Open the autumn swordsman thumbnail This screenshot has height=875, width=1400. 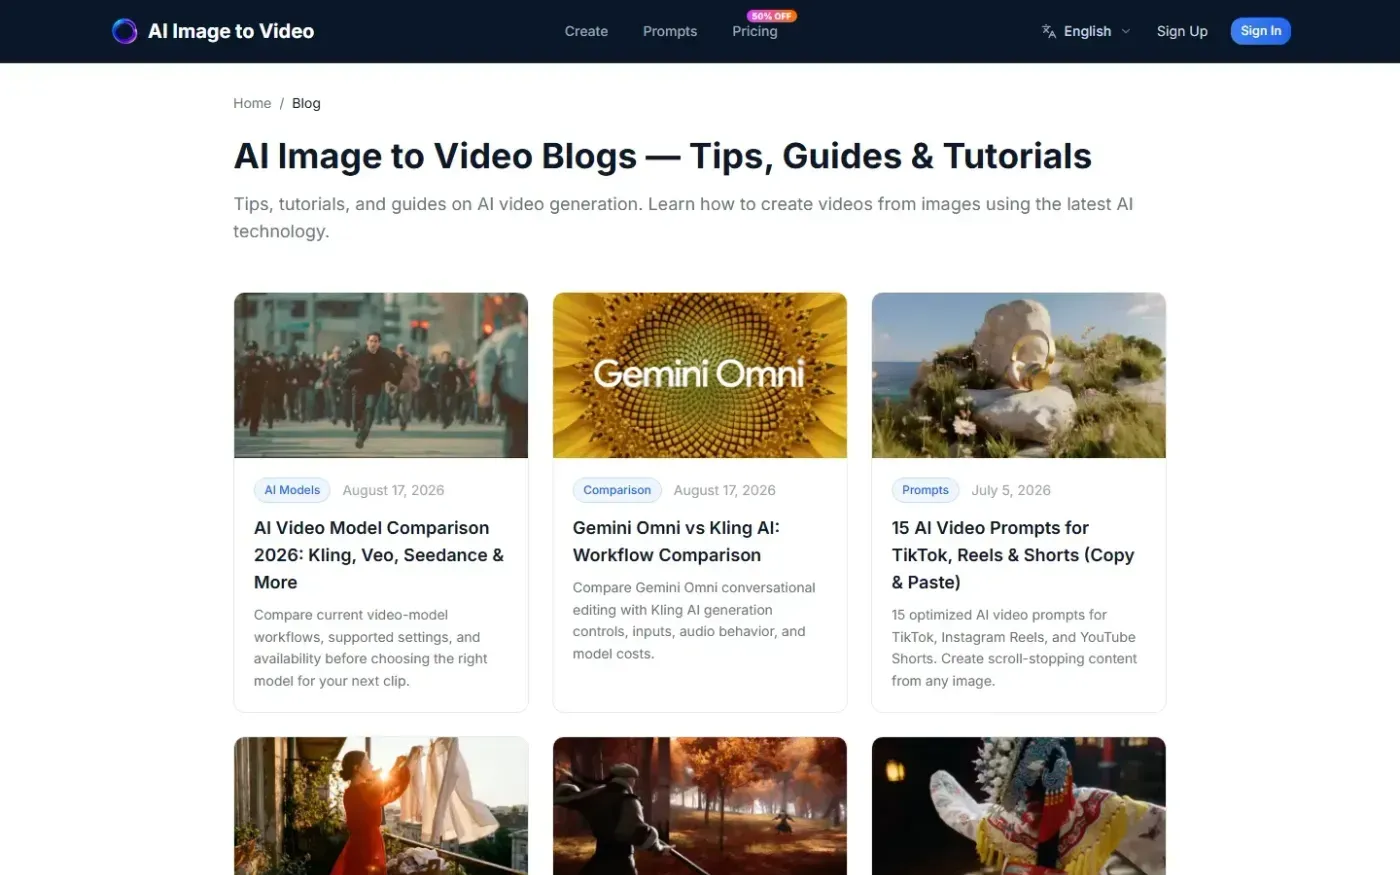pyautogui.click(x=700, y=806)
